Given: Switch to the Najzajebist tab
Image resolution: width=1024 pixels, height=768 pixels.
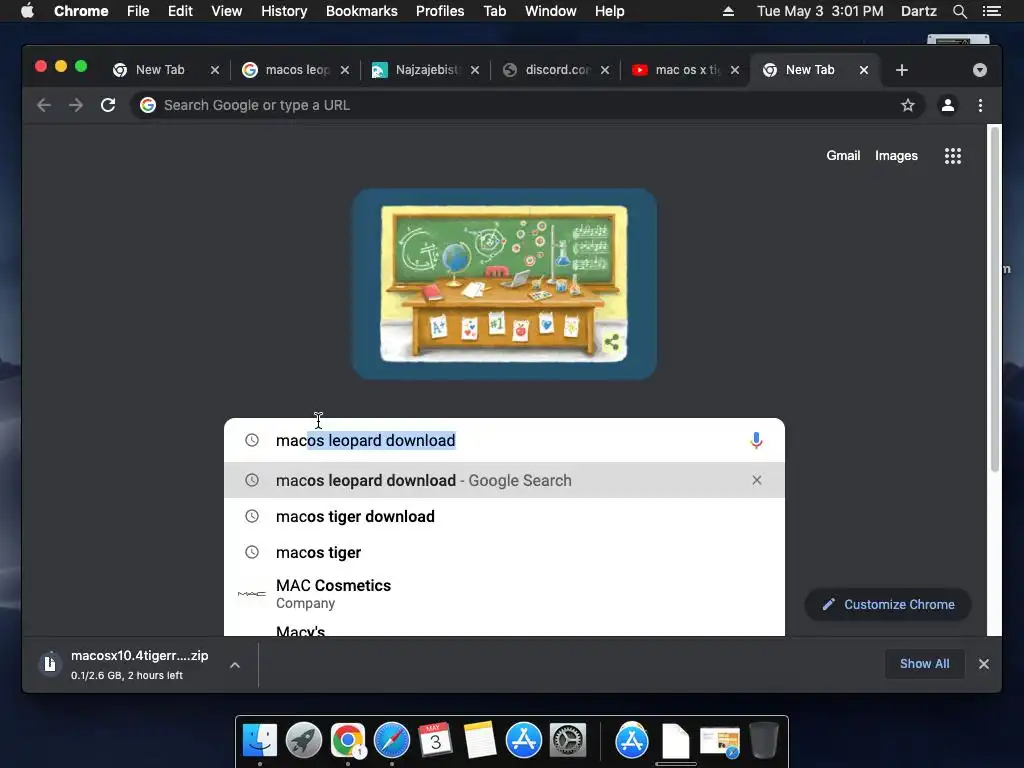Looking at the screenshot, I should (x=428, y=70).
